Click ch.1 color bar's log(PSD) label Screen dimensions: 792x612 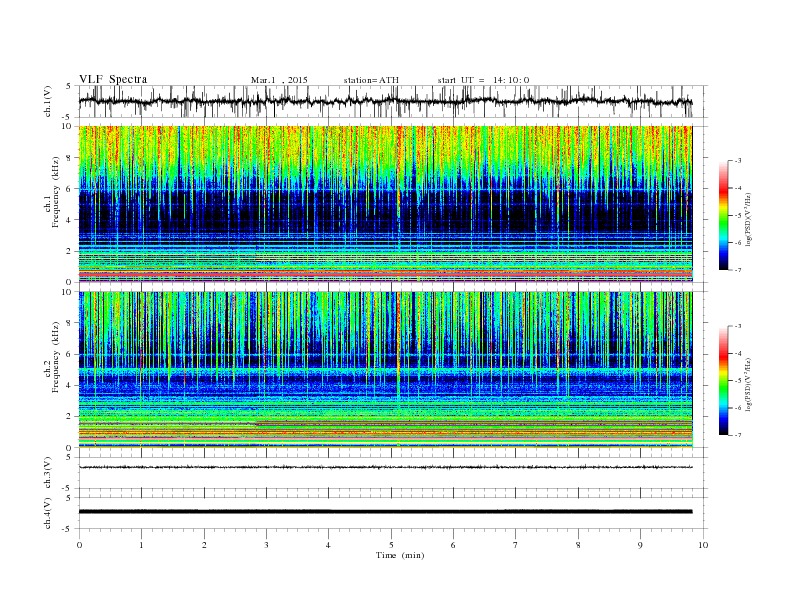(x=749, y=219)
